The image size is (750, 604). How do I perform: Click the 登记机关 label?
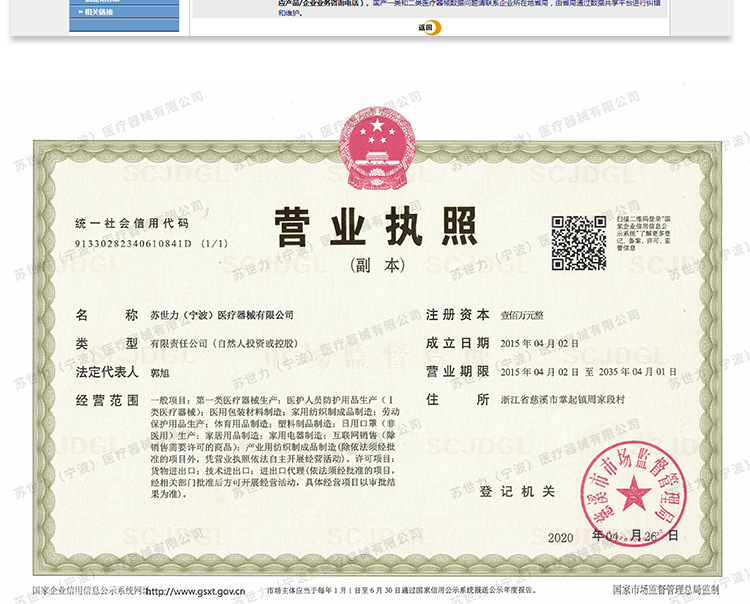click(516, 492)
